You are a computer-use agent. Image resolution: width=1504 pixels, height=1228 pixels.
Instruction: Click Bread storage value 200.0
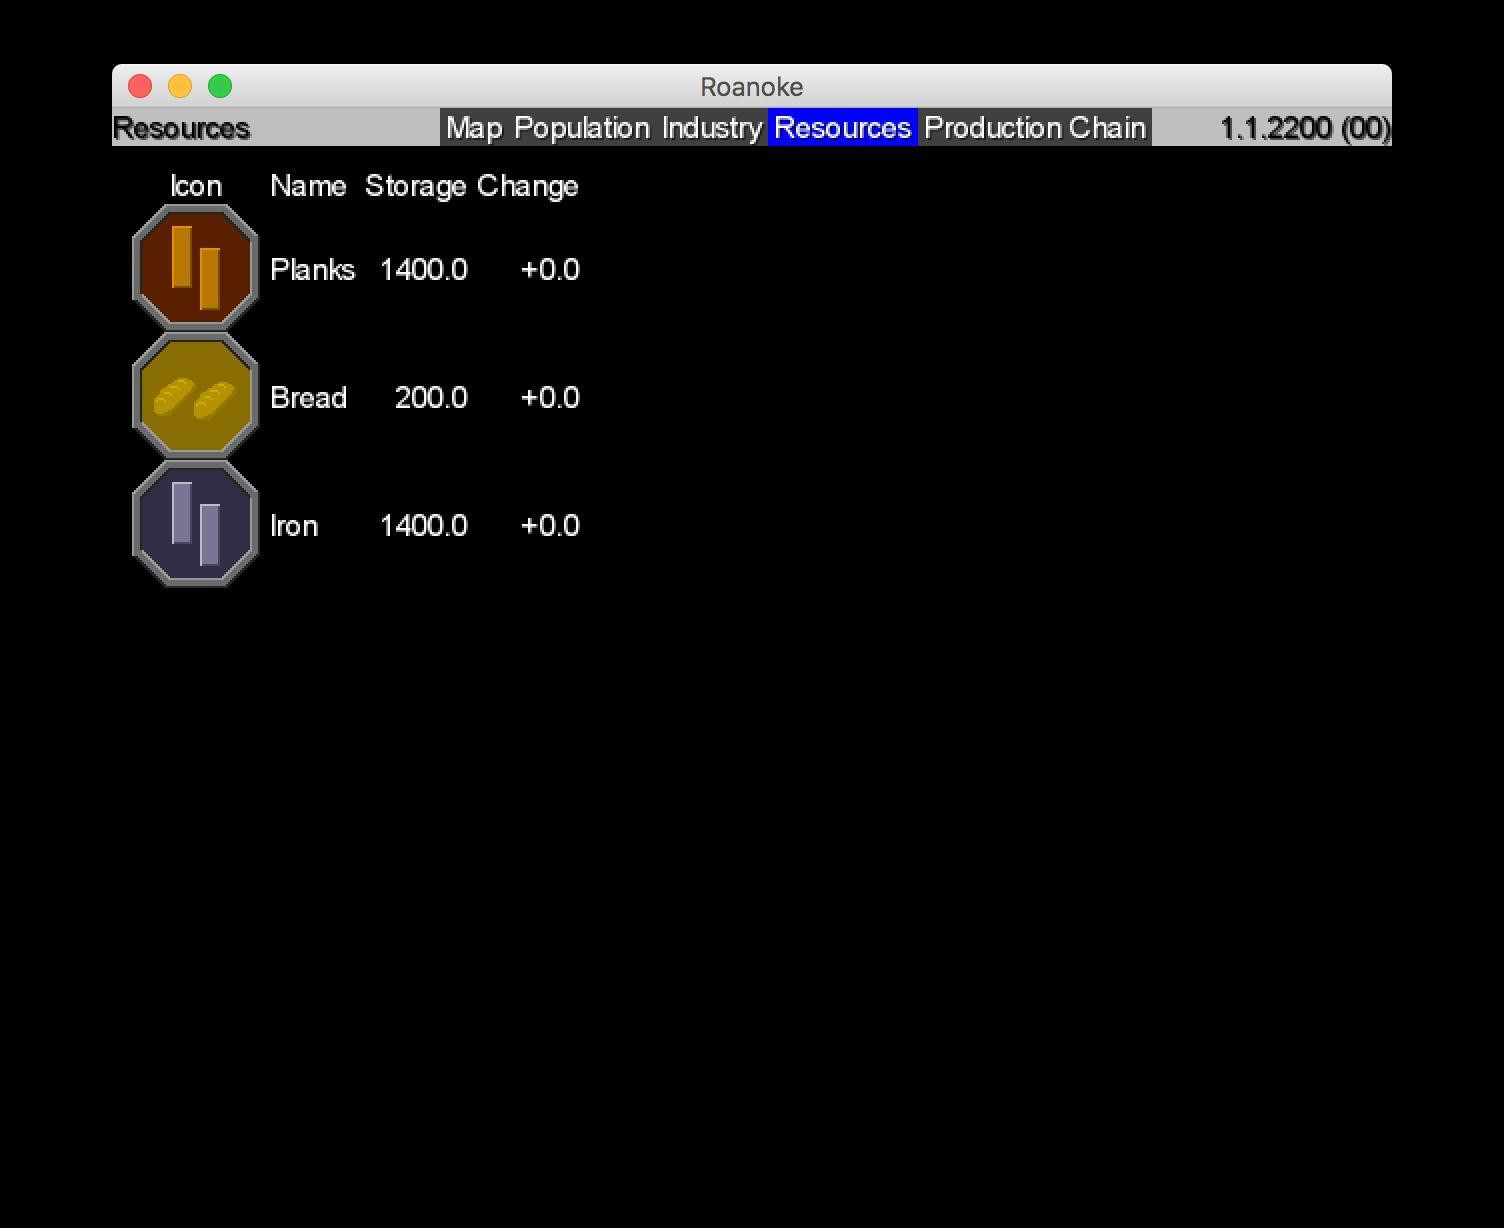(x=431, y=398)
